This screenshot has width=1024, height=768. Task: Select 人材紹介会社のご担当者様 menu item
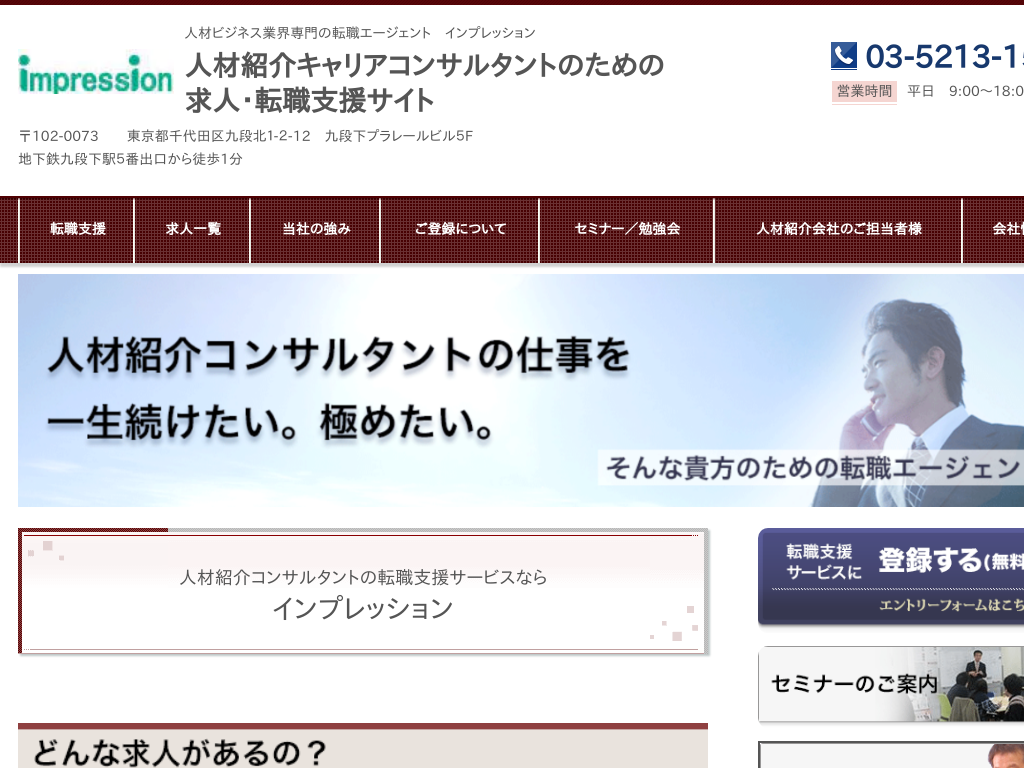tap(839, 229)
